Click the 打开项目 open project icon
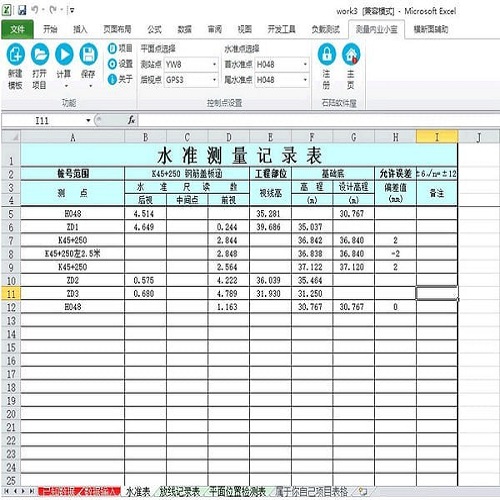Viewport: 500px width, 500px height. tap(40, 54)
